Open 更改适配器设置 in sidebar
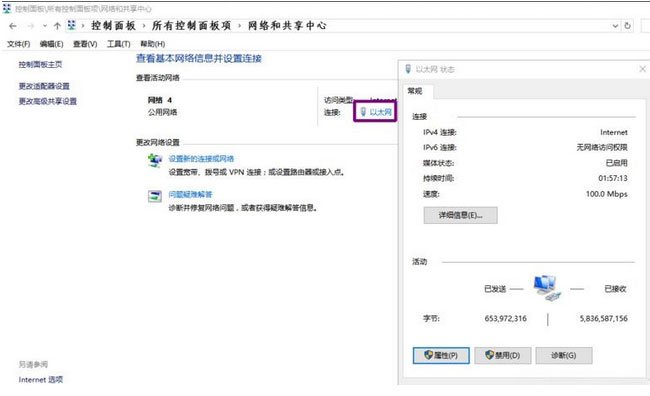The width and height of the screenshot is (650, 396). pos(44,86)
